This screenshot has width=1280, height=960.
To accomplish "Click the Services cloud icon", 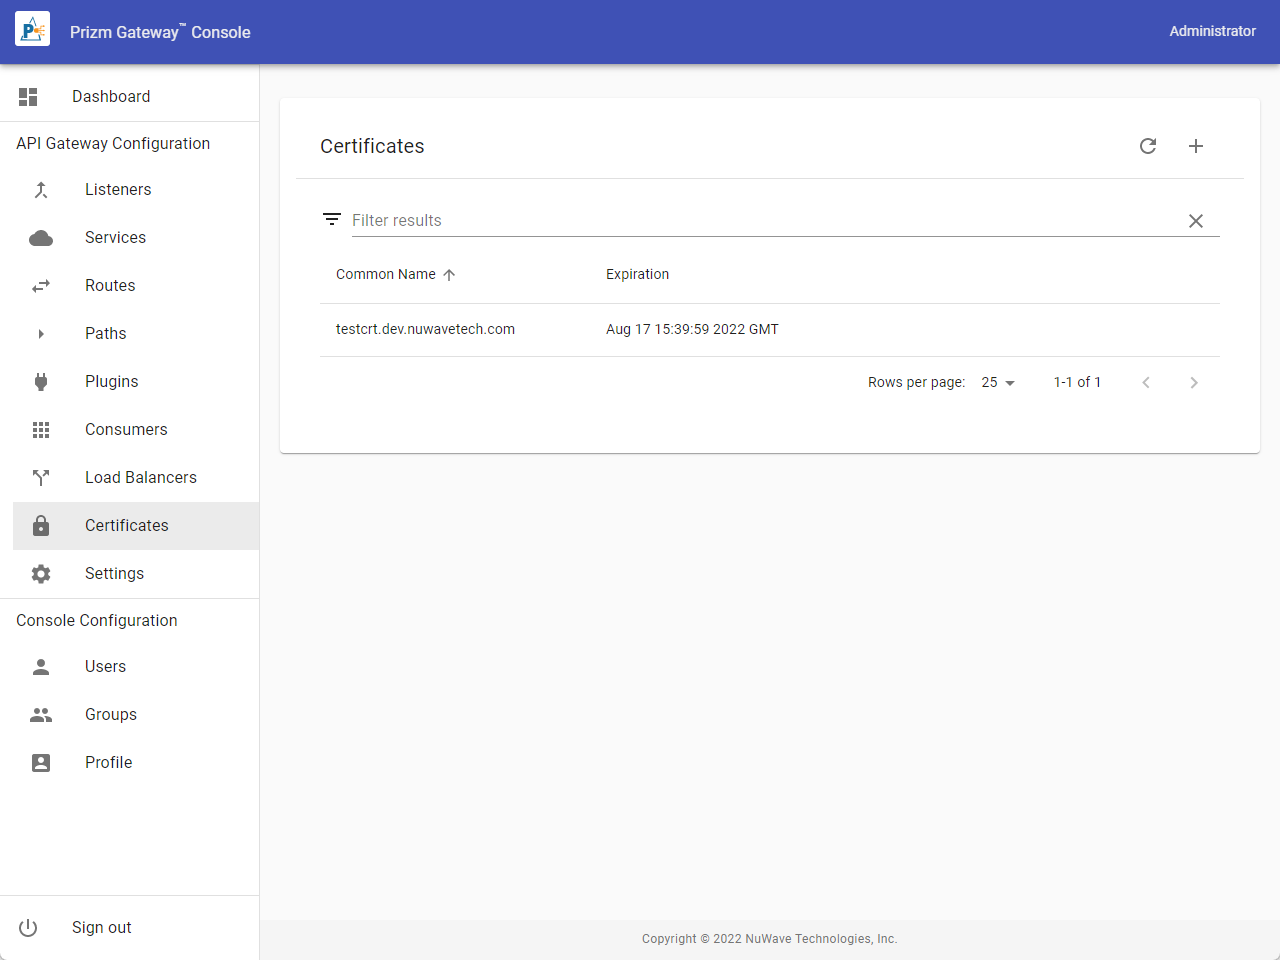I will pos(41,238).
